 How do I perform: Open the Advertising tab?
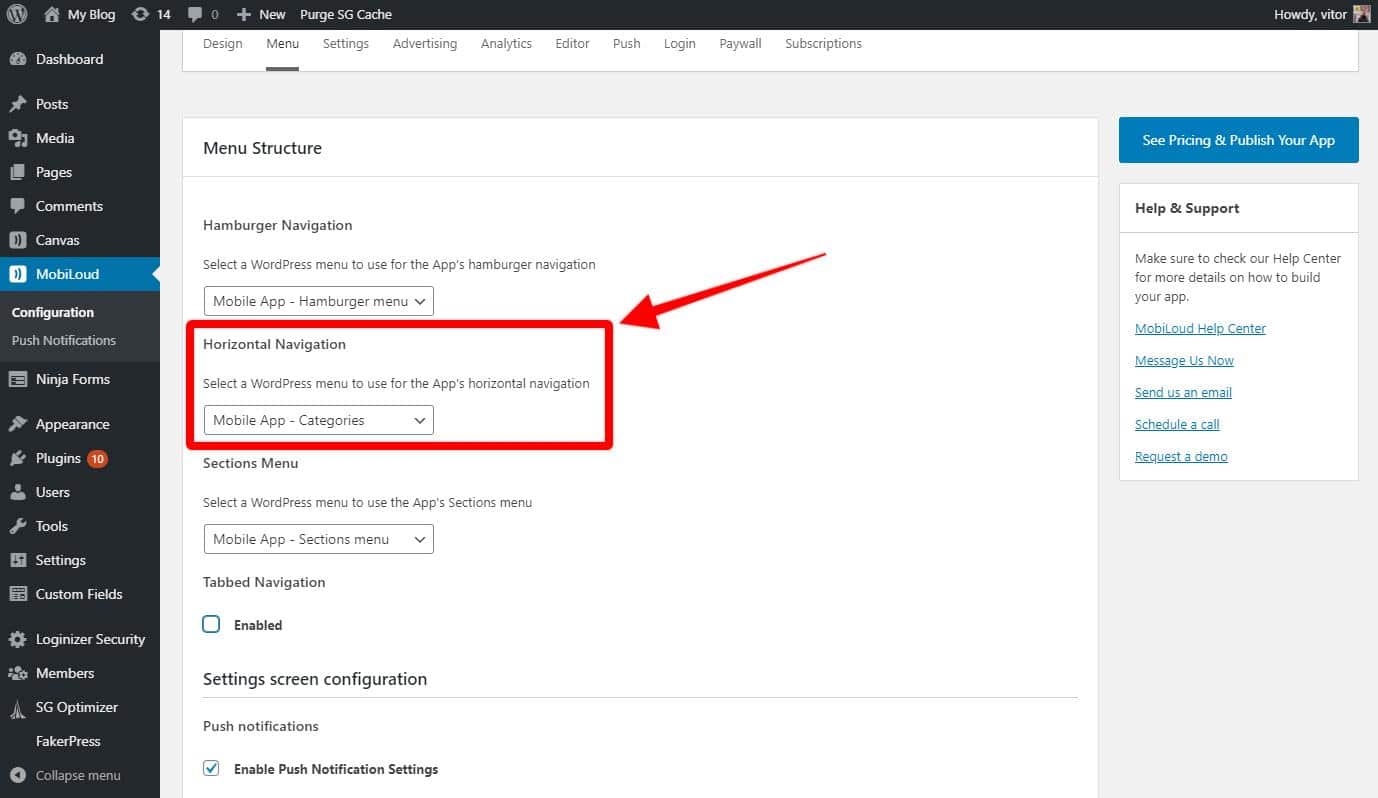pyautogui.click(x=425, y=44)
